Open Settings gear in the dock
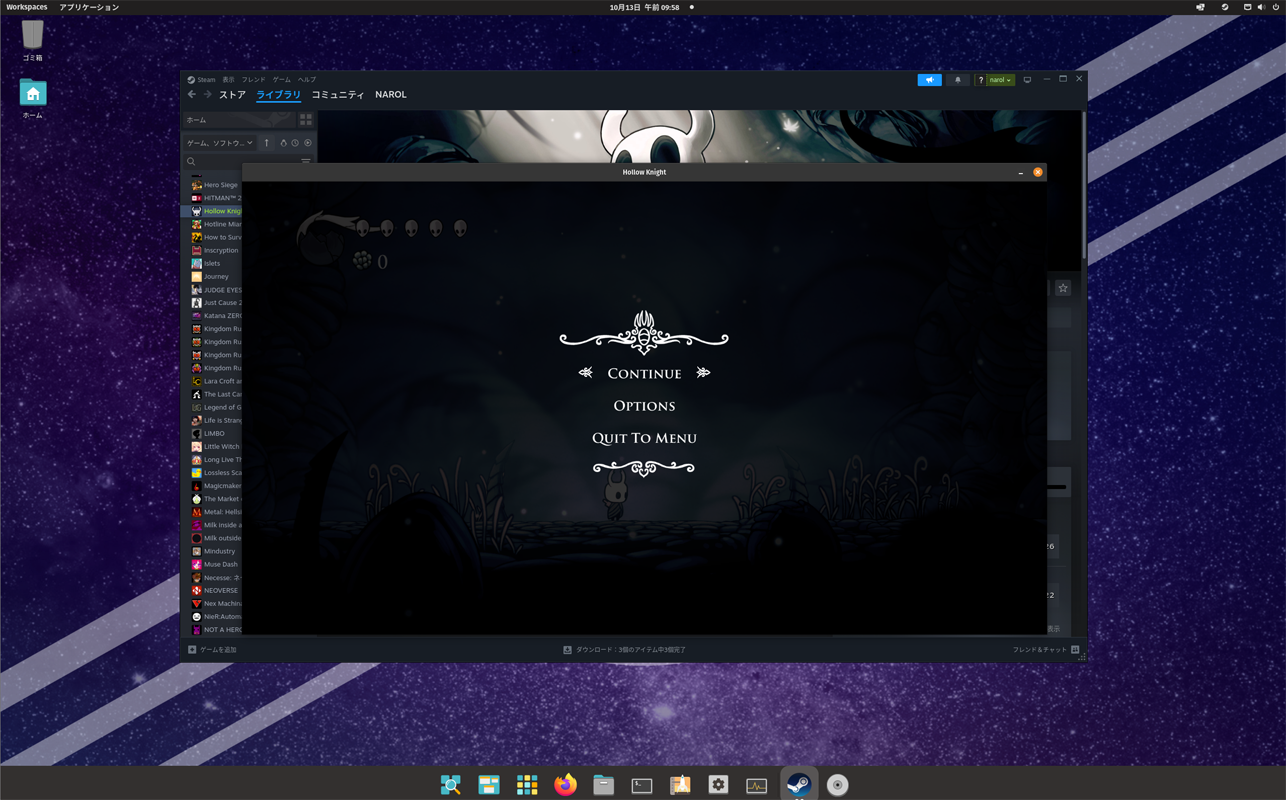Viewport: 1286px width, 800px height. (718, 785)
